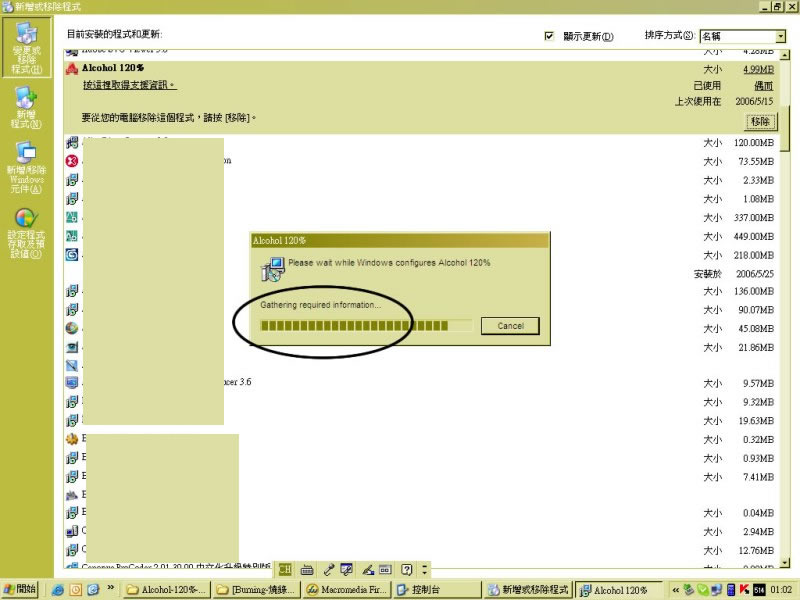Open the support information link
Viewport: 800px width, 600px height.
129,85
